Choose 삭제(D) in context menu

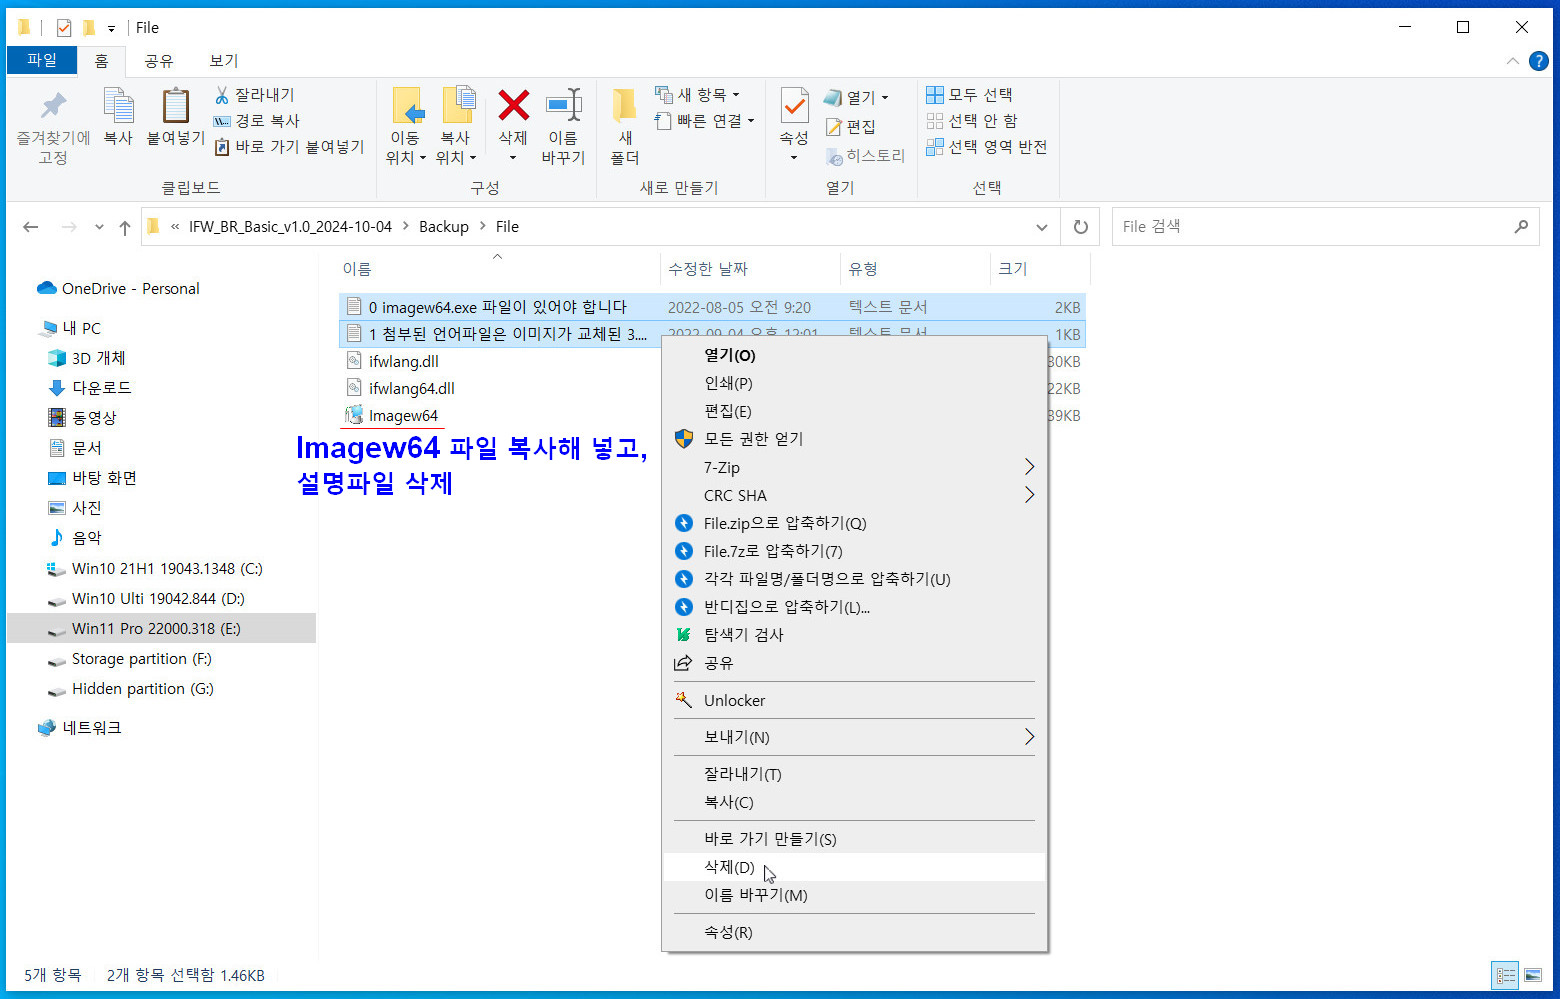click(x=855, y=867)
